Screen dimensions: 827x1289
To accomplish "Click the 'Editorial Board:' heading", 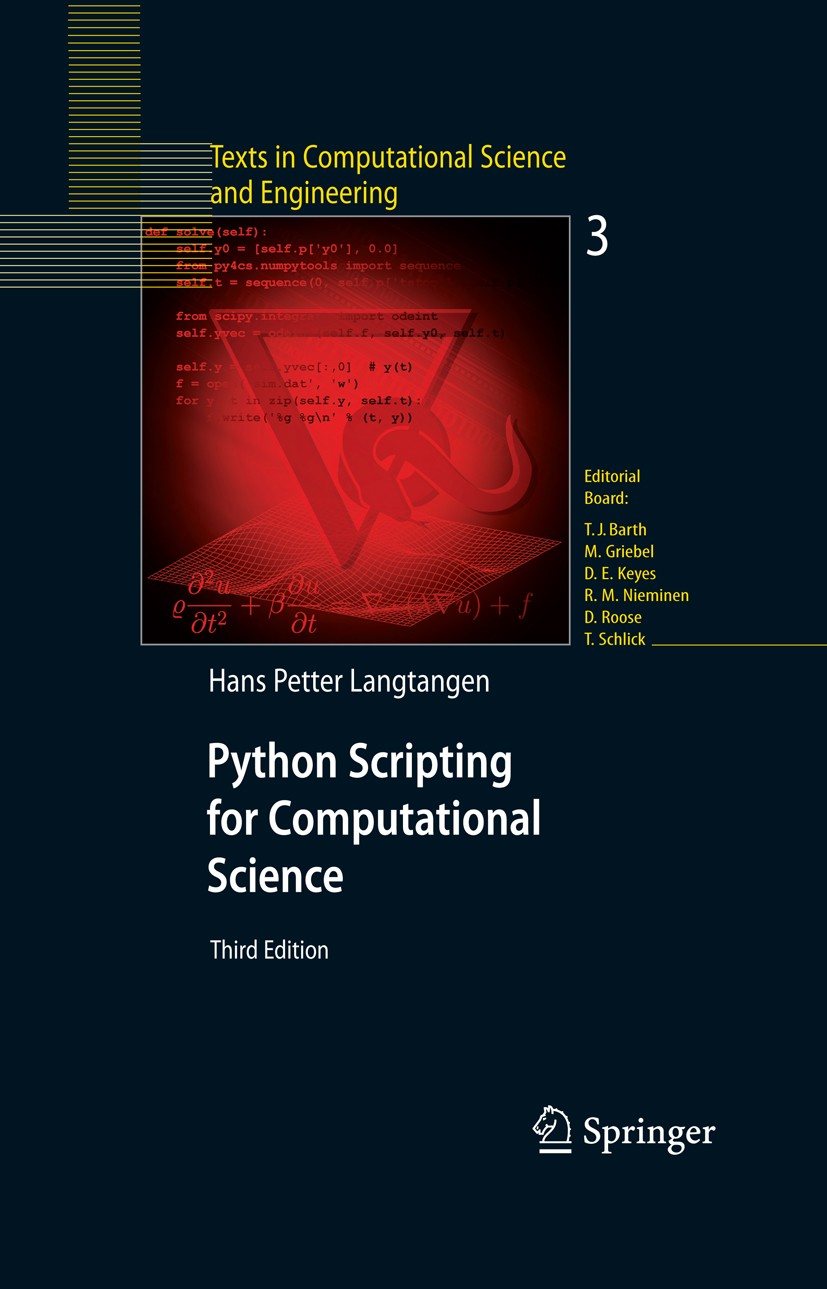I will [612, 487].
